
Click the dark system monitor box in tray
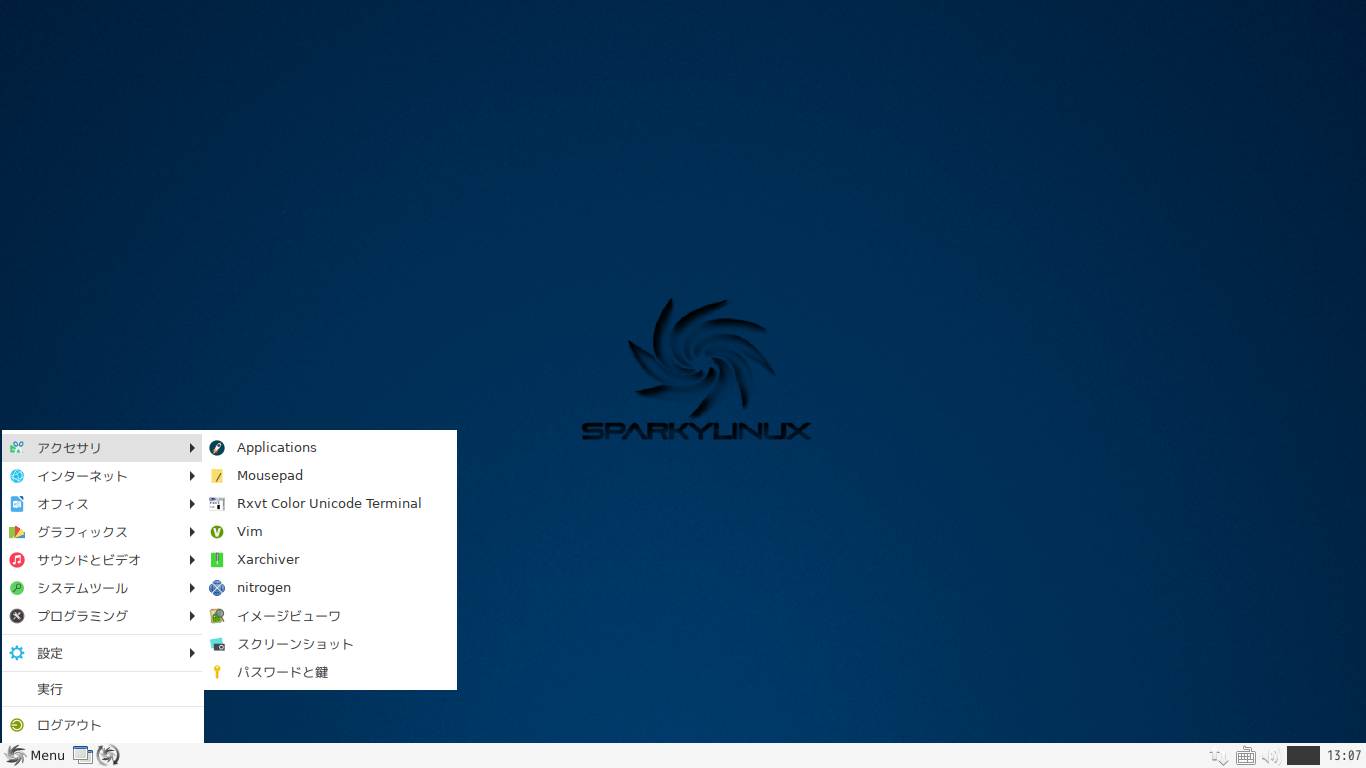tap(1303, 755)
